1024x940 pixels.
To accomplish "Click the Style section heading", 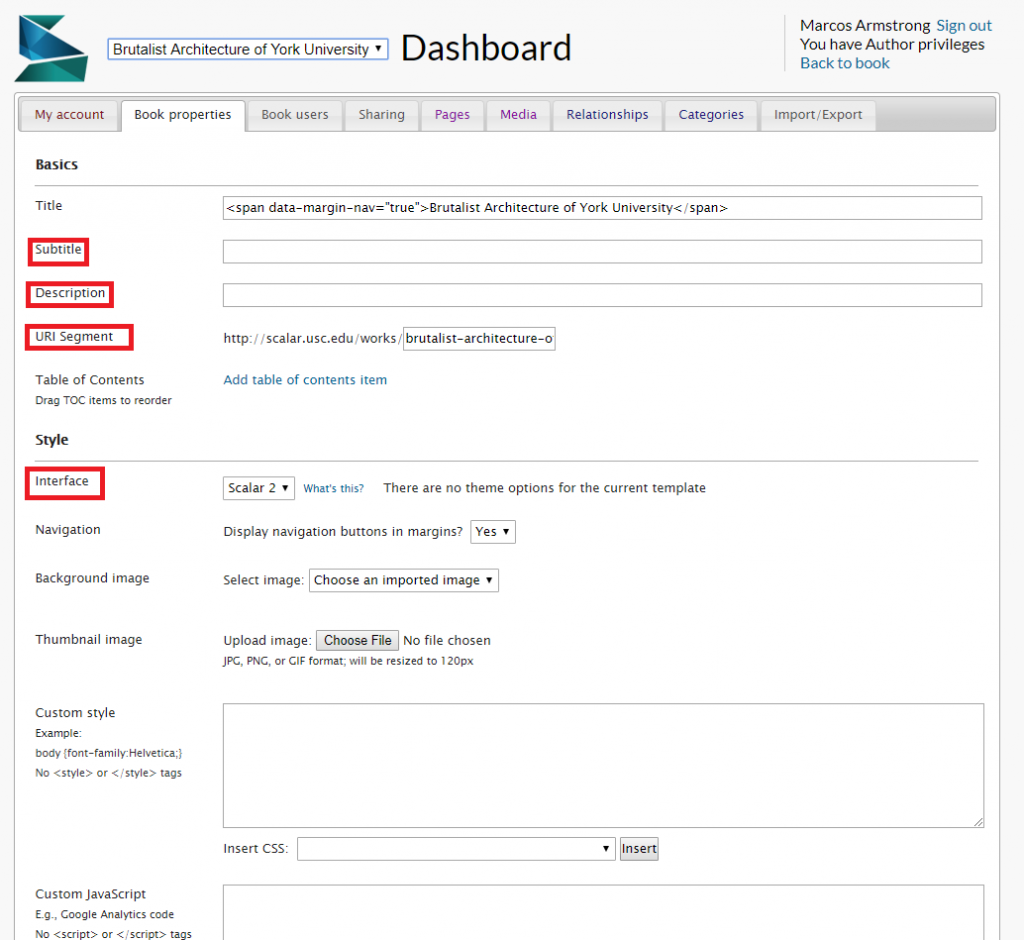I will pos(52,440).
